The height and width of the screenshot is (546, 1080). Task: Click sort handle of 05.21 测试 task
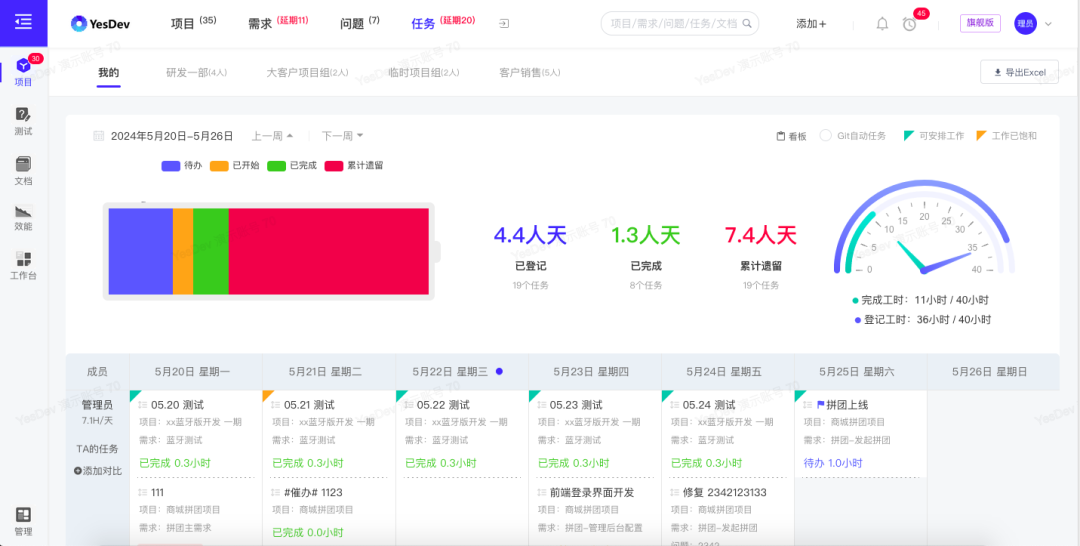[x=276, y=405]
